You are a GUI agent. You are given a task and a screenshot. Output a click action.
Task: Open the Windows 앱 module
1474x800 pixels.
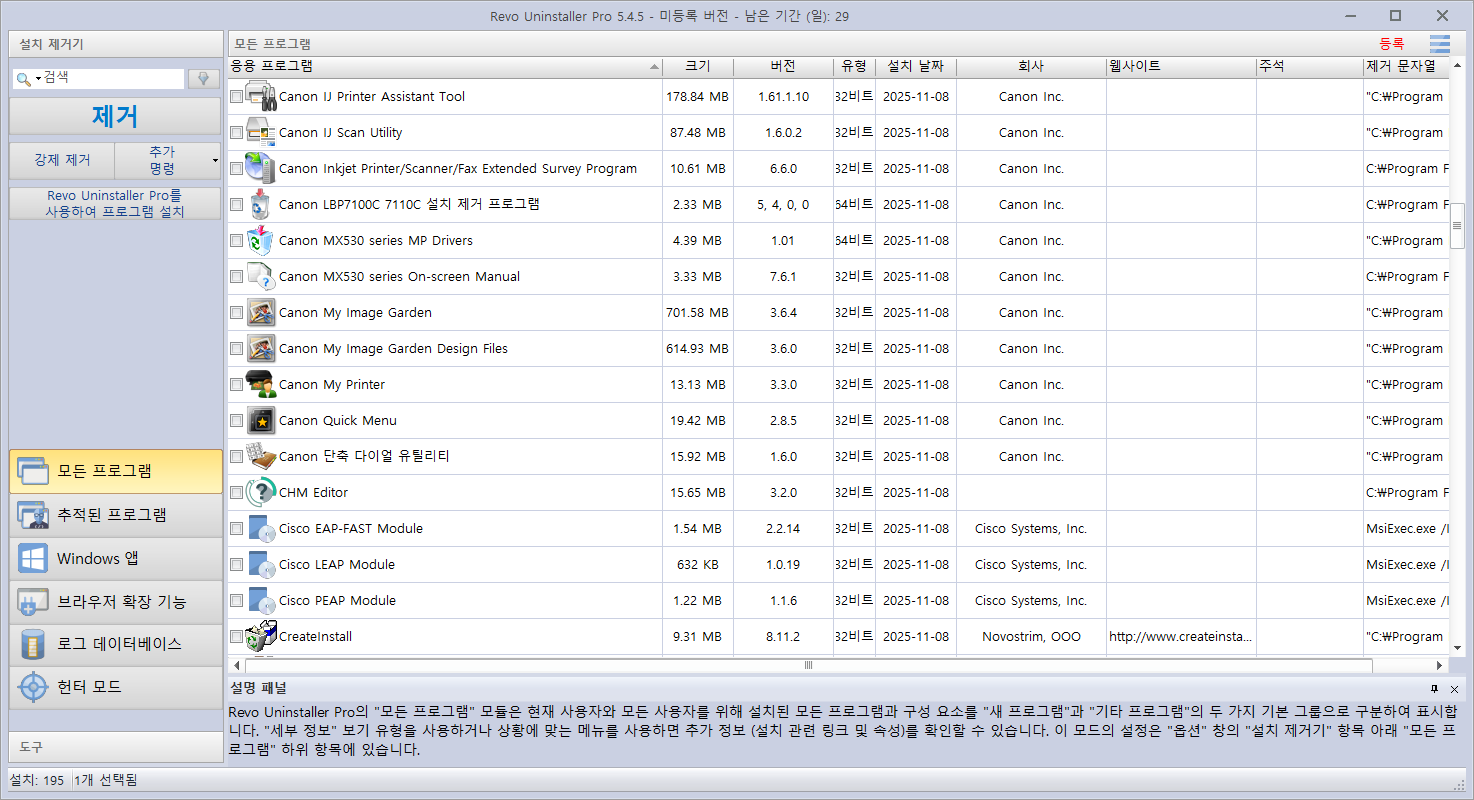tap(116, 559)
